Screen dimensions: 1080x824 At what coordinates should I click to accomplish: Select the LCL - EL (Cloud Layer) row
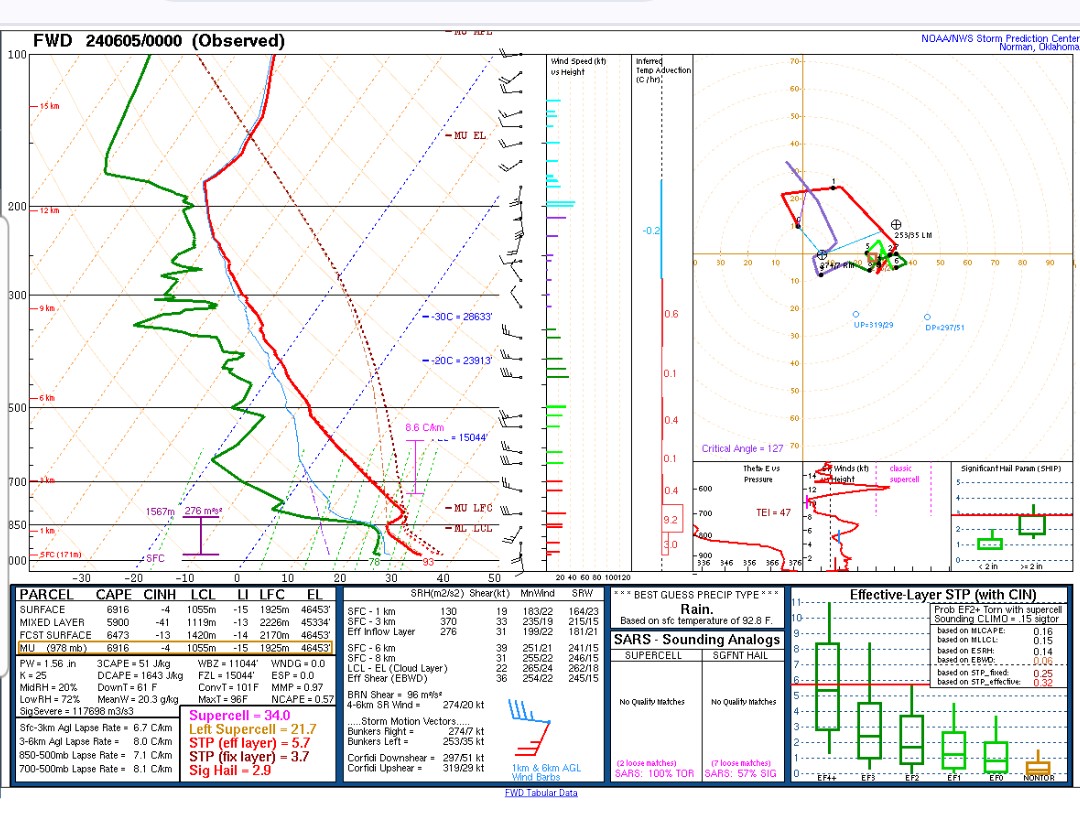point(473,668)
